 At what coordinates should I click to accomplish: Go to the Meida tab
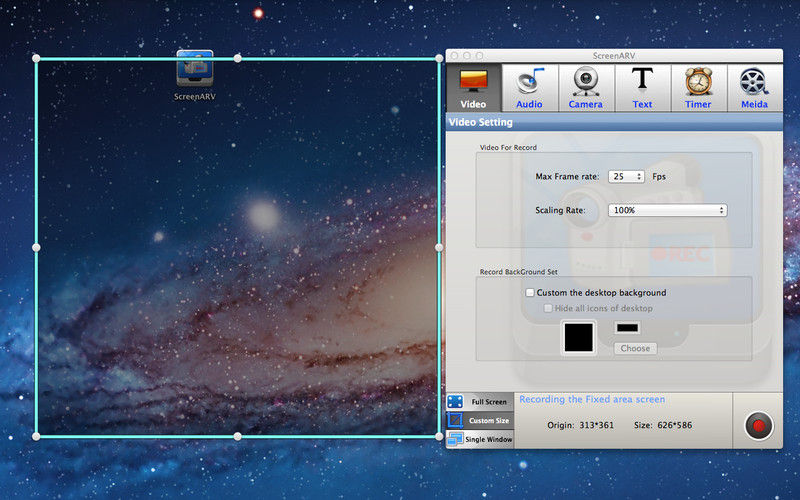tap(754, 88)
